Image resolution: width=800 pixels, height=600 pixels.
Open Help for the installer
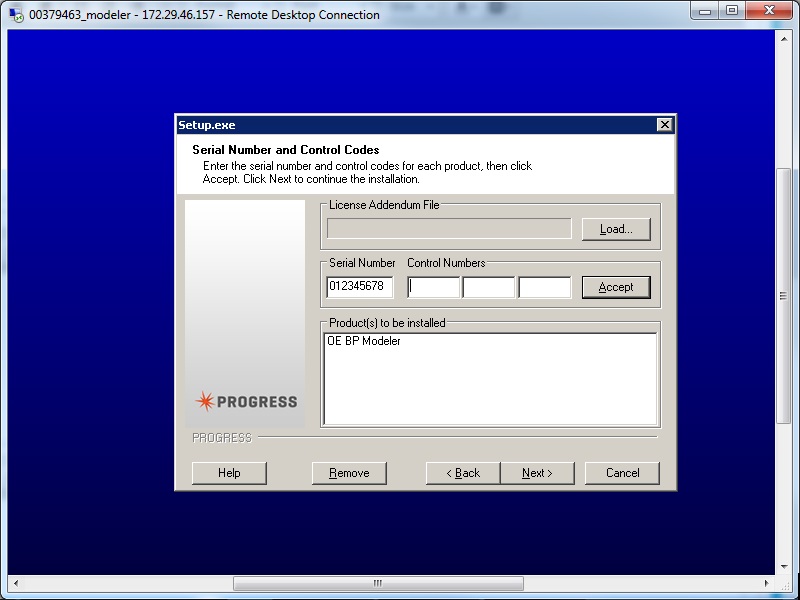pos(229,473)
